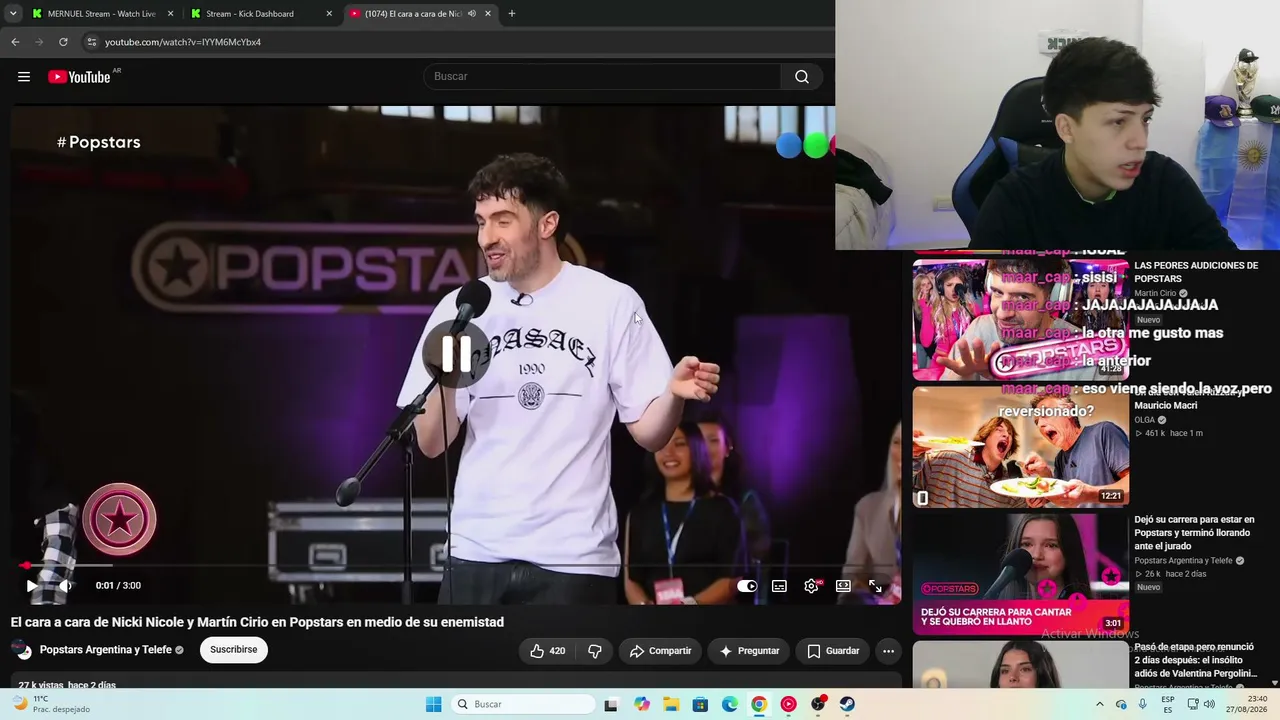Go back to the previous page
This screenshot has width=1280, height=720.
click(15, 42)
